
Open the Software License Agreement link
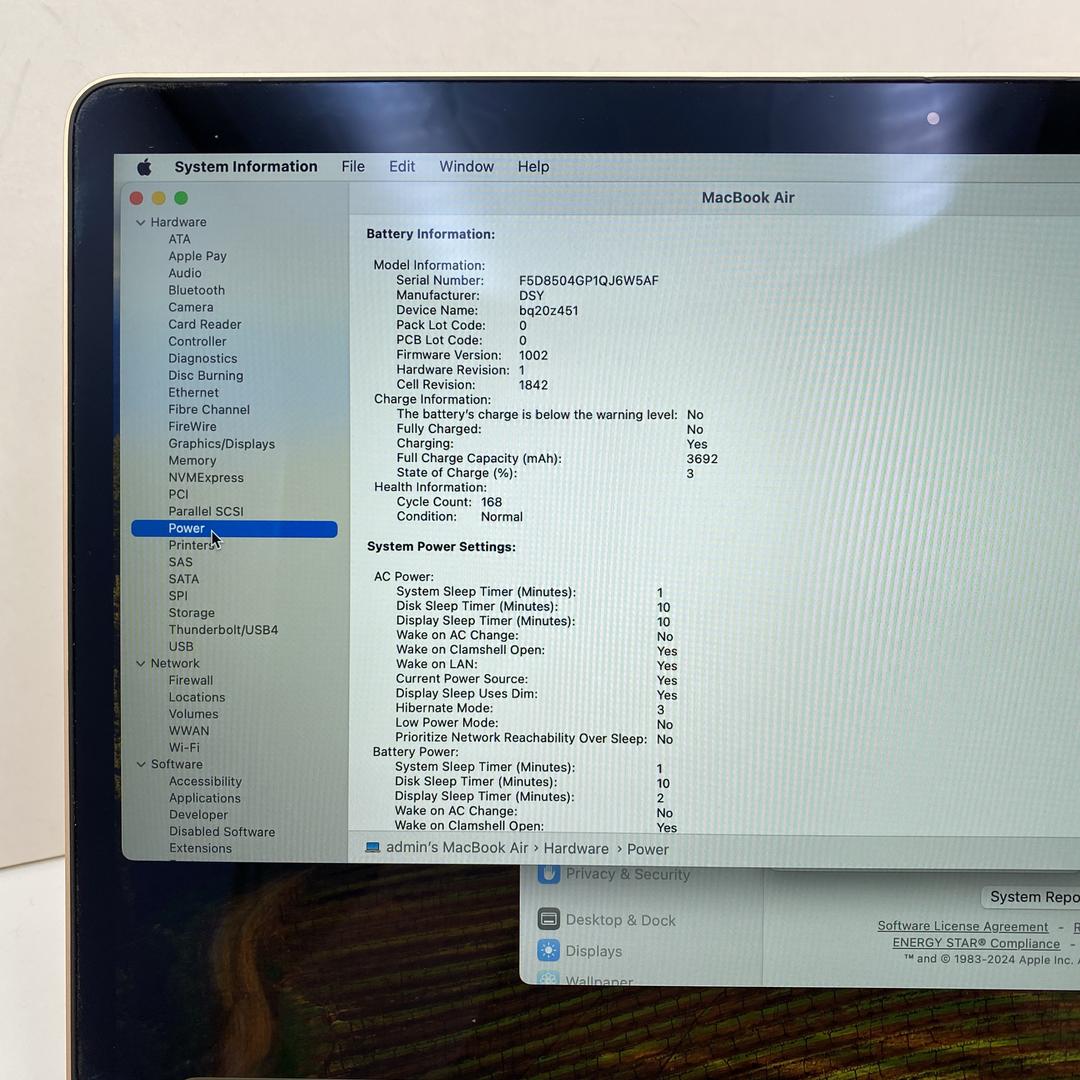pyautogui.click(x=962, y=926)
